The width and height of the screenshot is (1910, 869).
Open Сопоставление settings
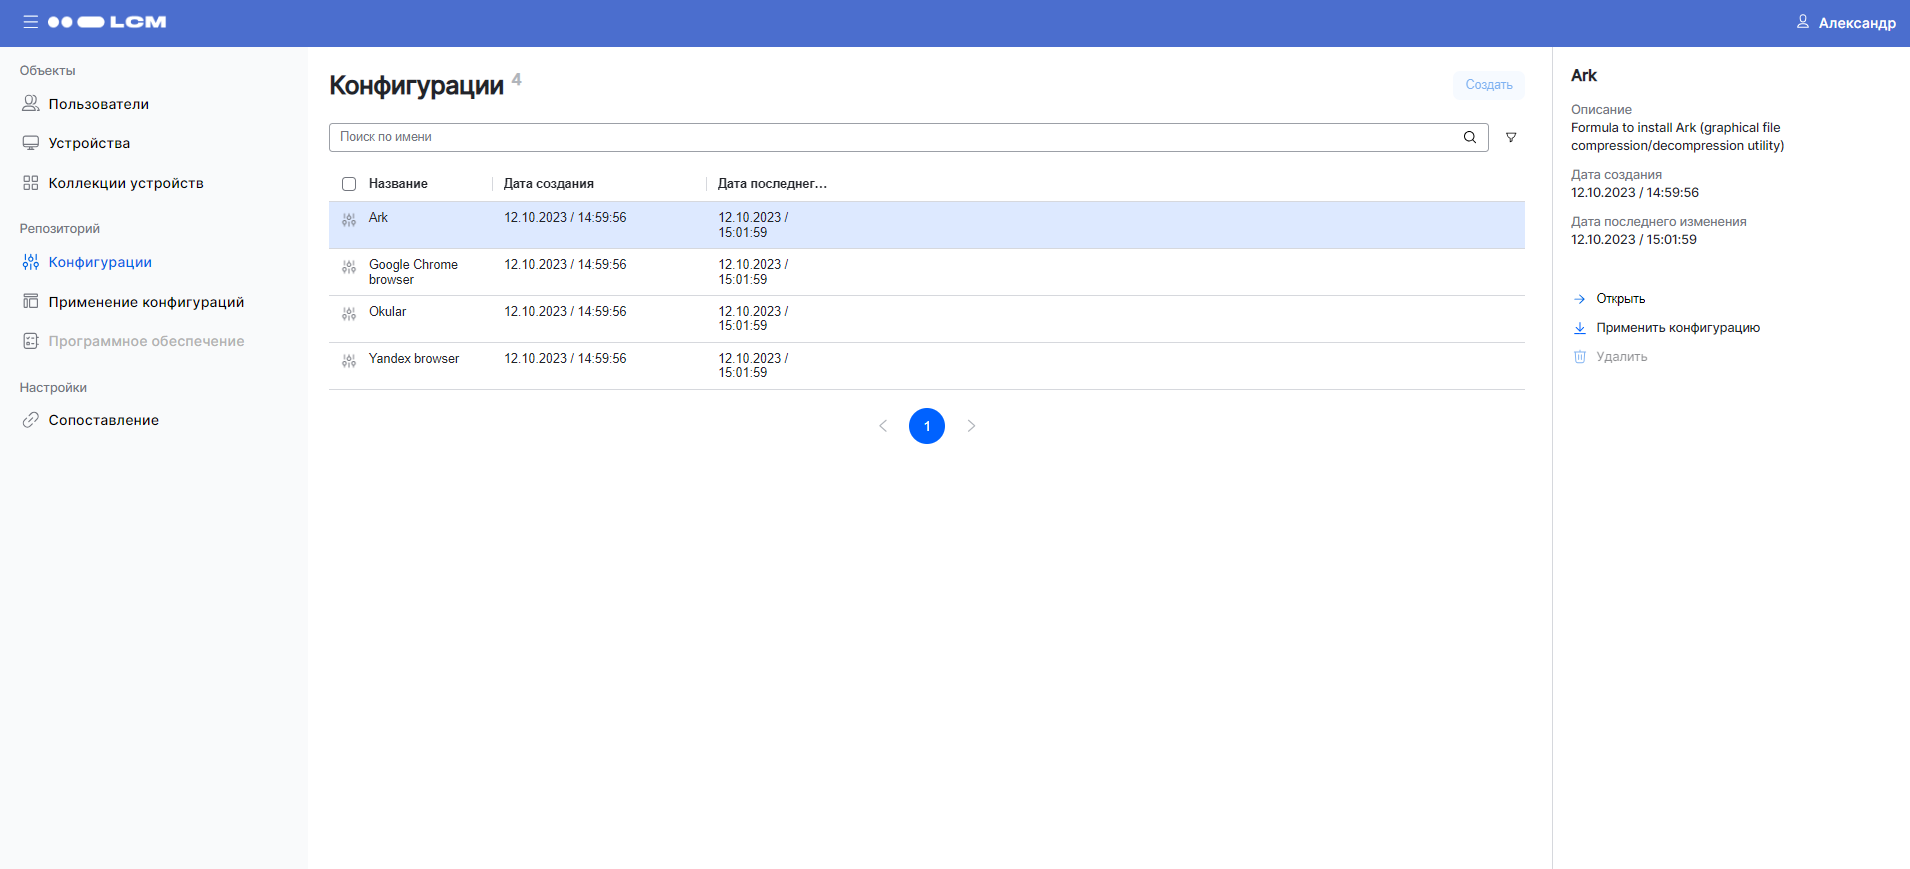point(103,420)
